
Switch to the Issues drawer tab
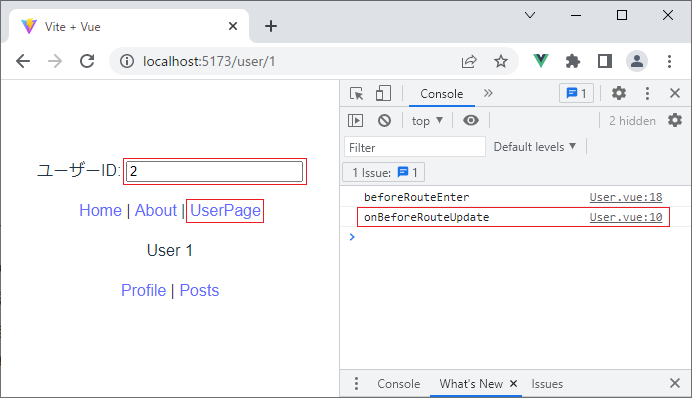coord(547,384)
